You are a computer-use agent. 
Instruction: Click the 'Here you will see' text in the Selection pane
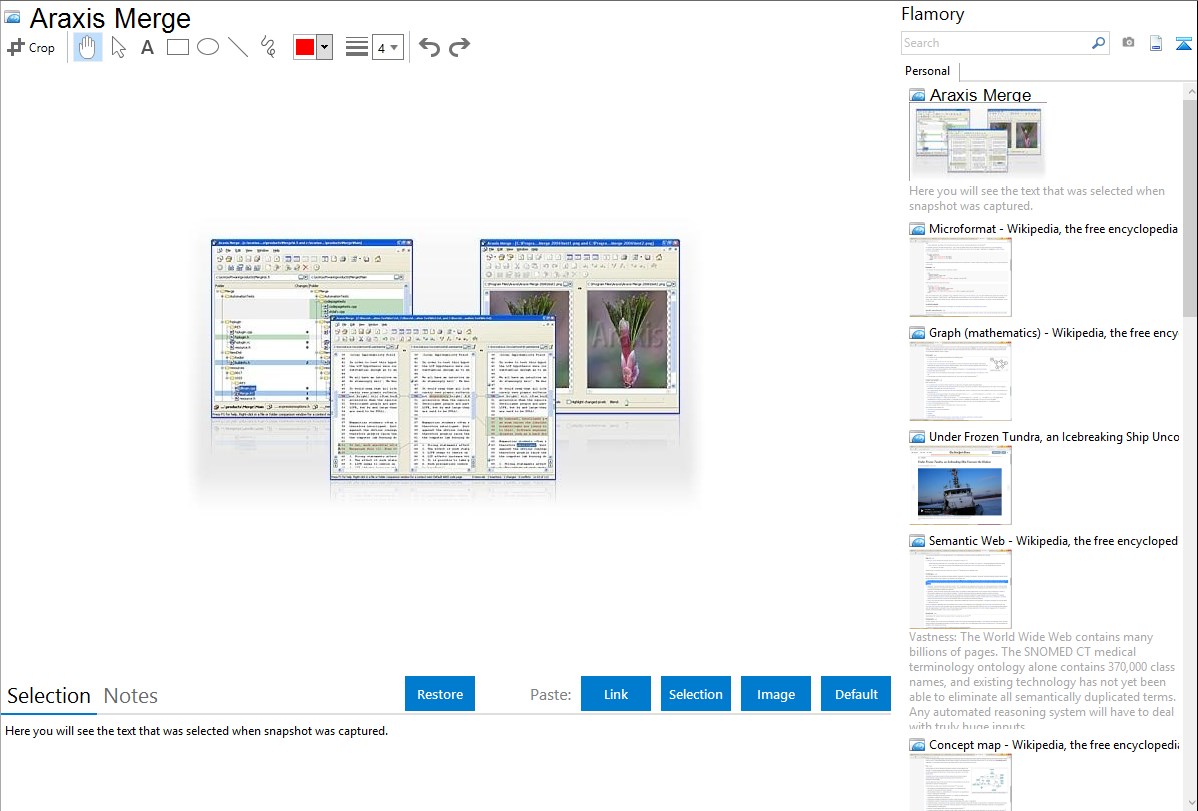(x=196, y=731)
